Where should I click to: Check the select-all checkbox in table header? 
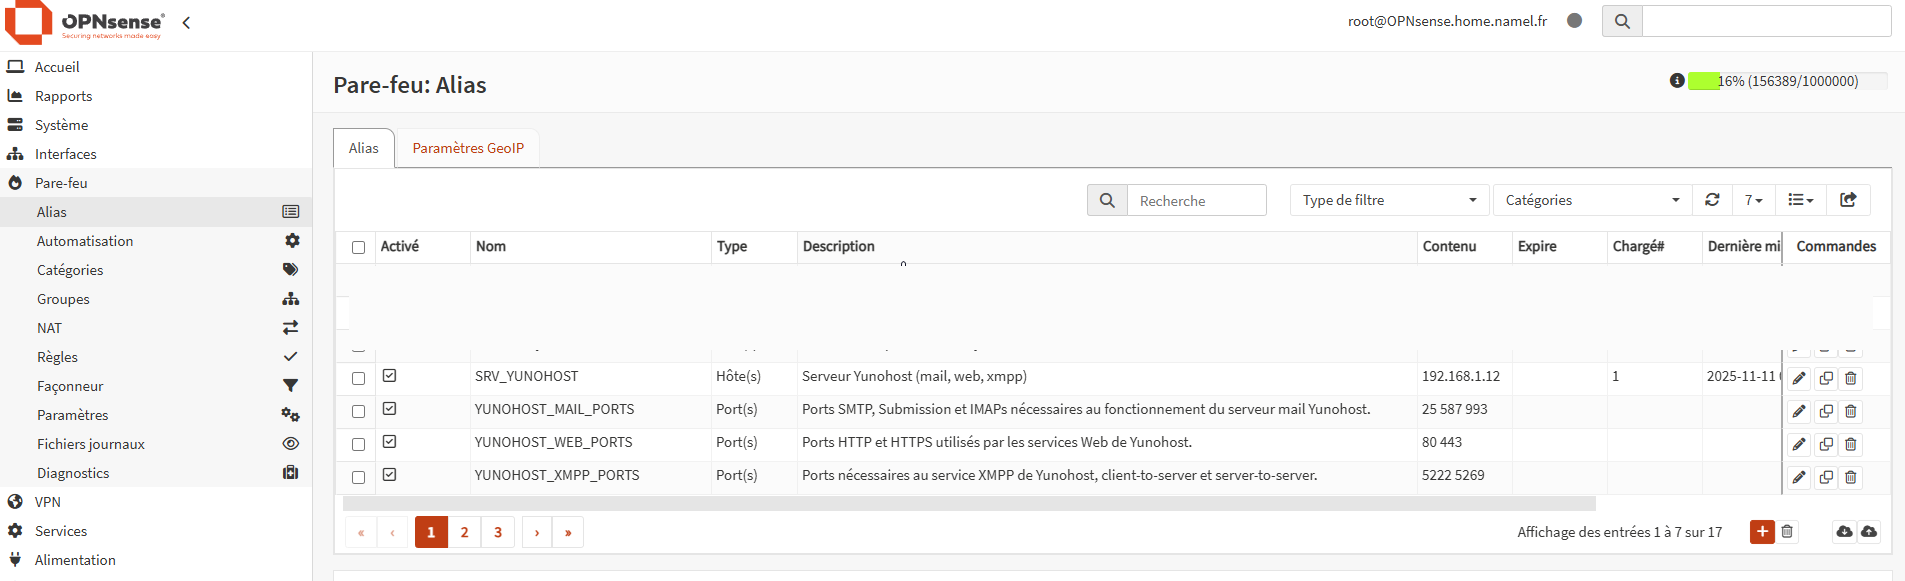coord(358,247)
